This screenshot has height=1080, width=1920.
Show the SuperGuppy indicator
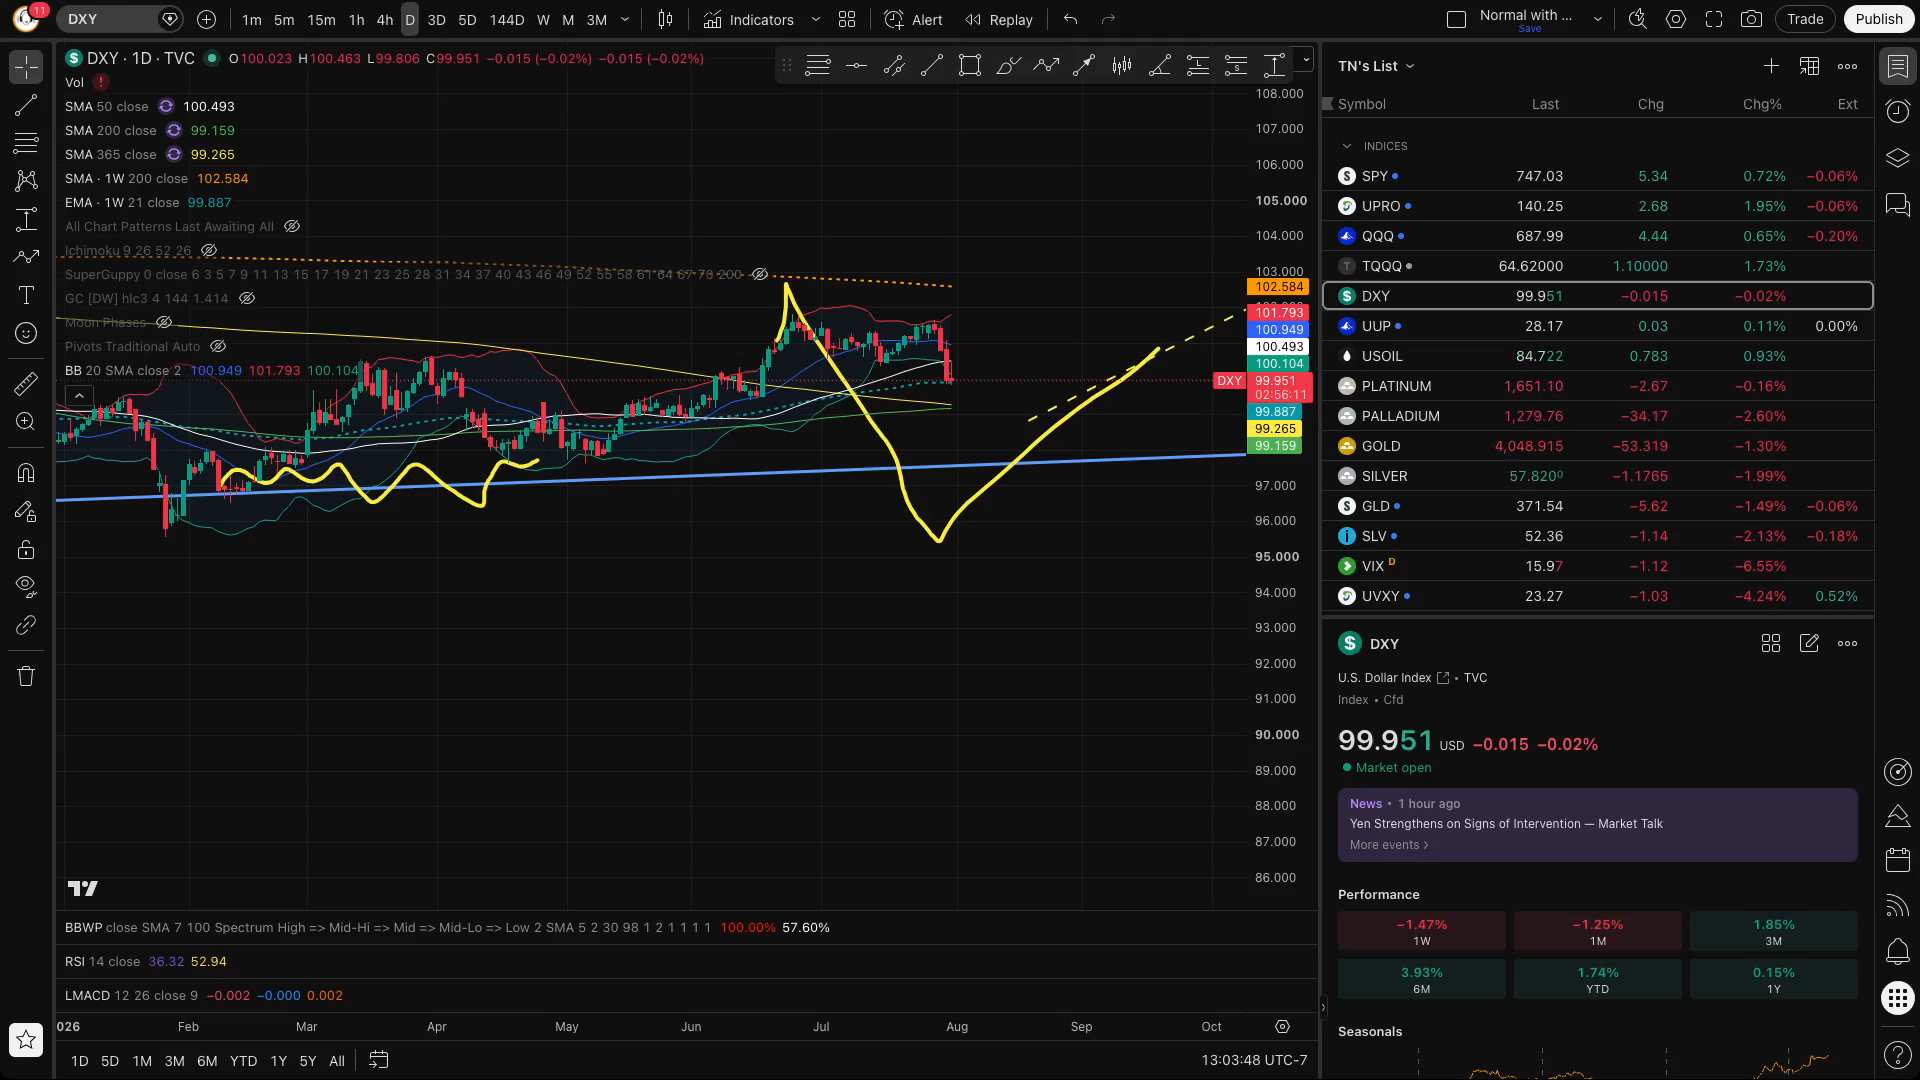(760, 275)
